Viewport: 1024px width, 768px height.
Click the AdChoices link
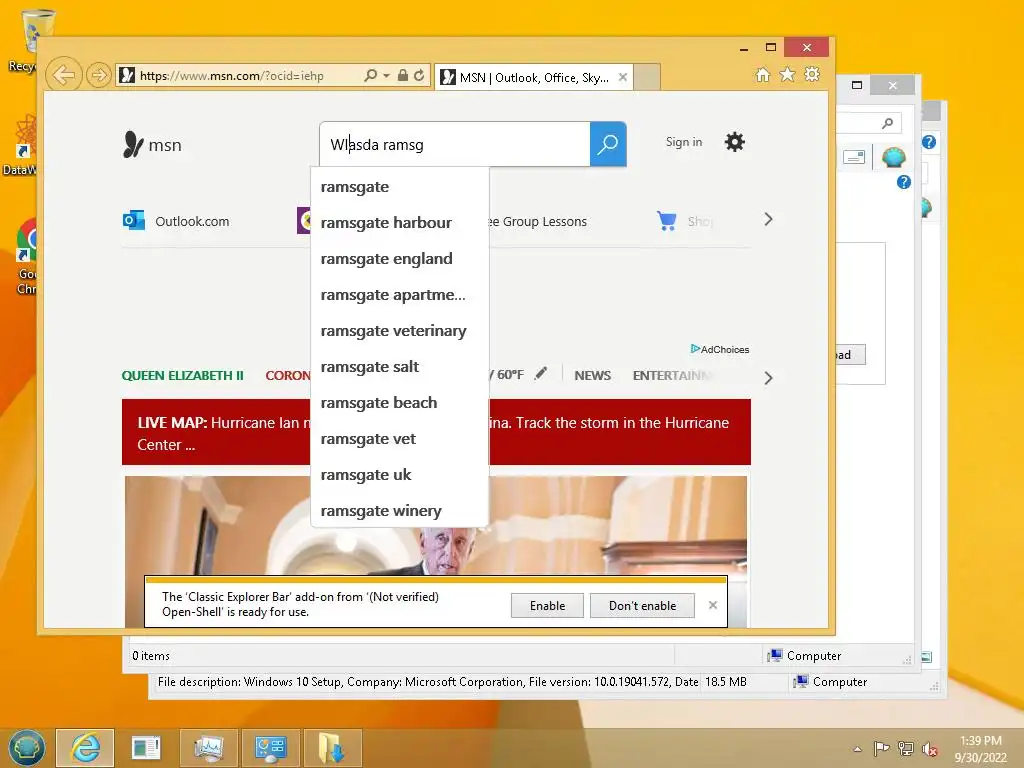coord(720,349)
